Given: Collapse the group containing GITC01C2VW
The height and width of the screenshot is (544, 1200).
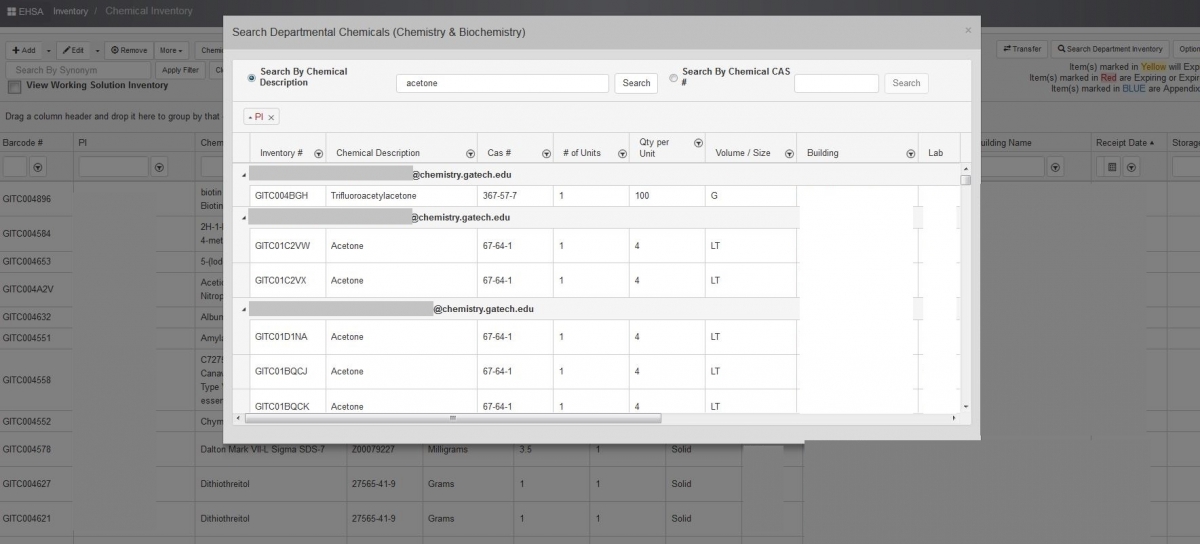Looking at the screenshot, I should [x=244, y=217].
